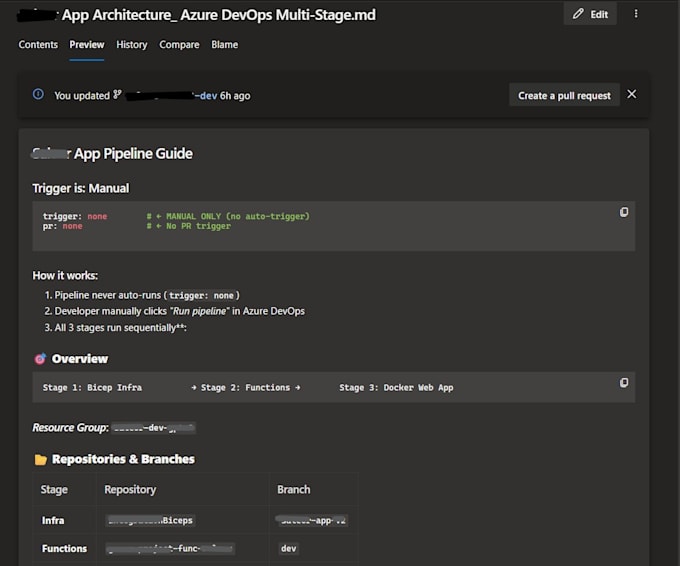Copy the Overview stages code block
Screen dimensions: 680x566
624,383
